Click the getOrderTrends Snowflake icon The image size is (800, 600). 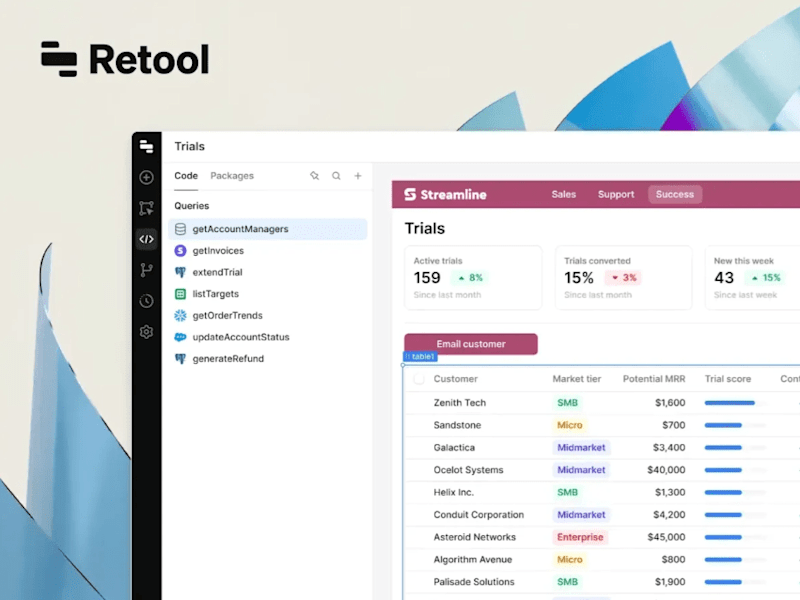click(180, 315)
